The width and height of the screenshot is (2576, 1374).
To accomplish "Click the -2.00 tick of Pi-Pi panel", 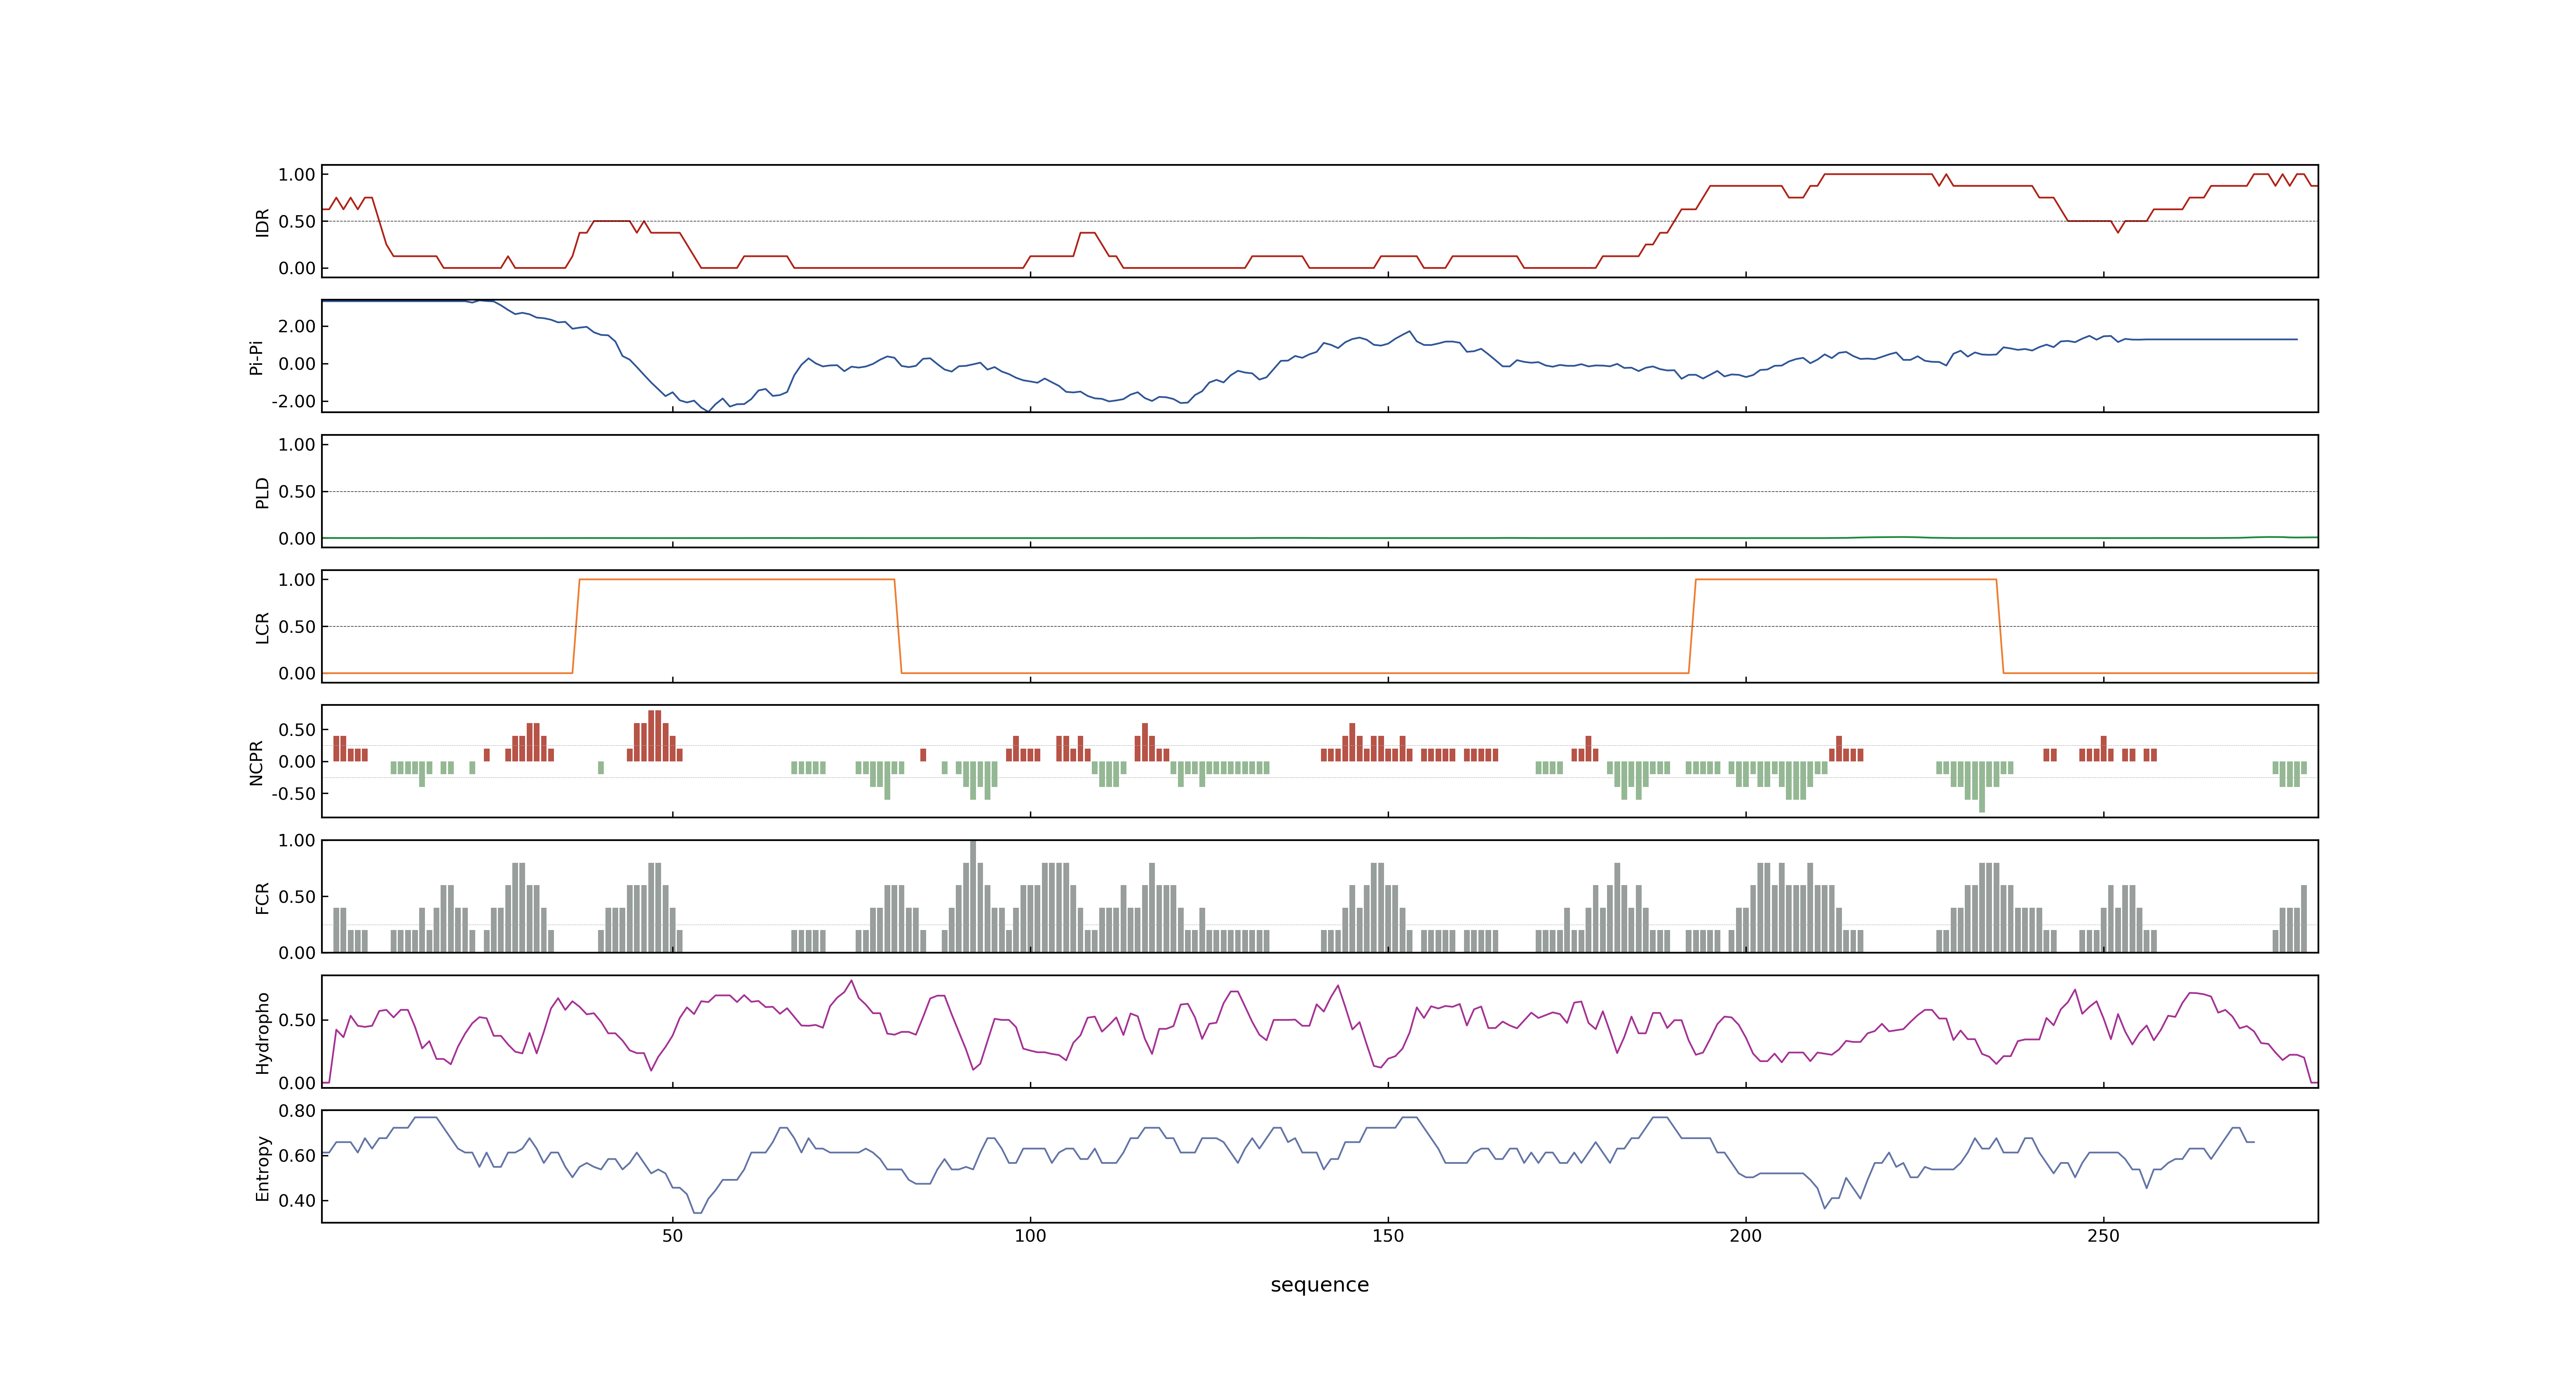I will [294, 401].
